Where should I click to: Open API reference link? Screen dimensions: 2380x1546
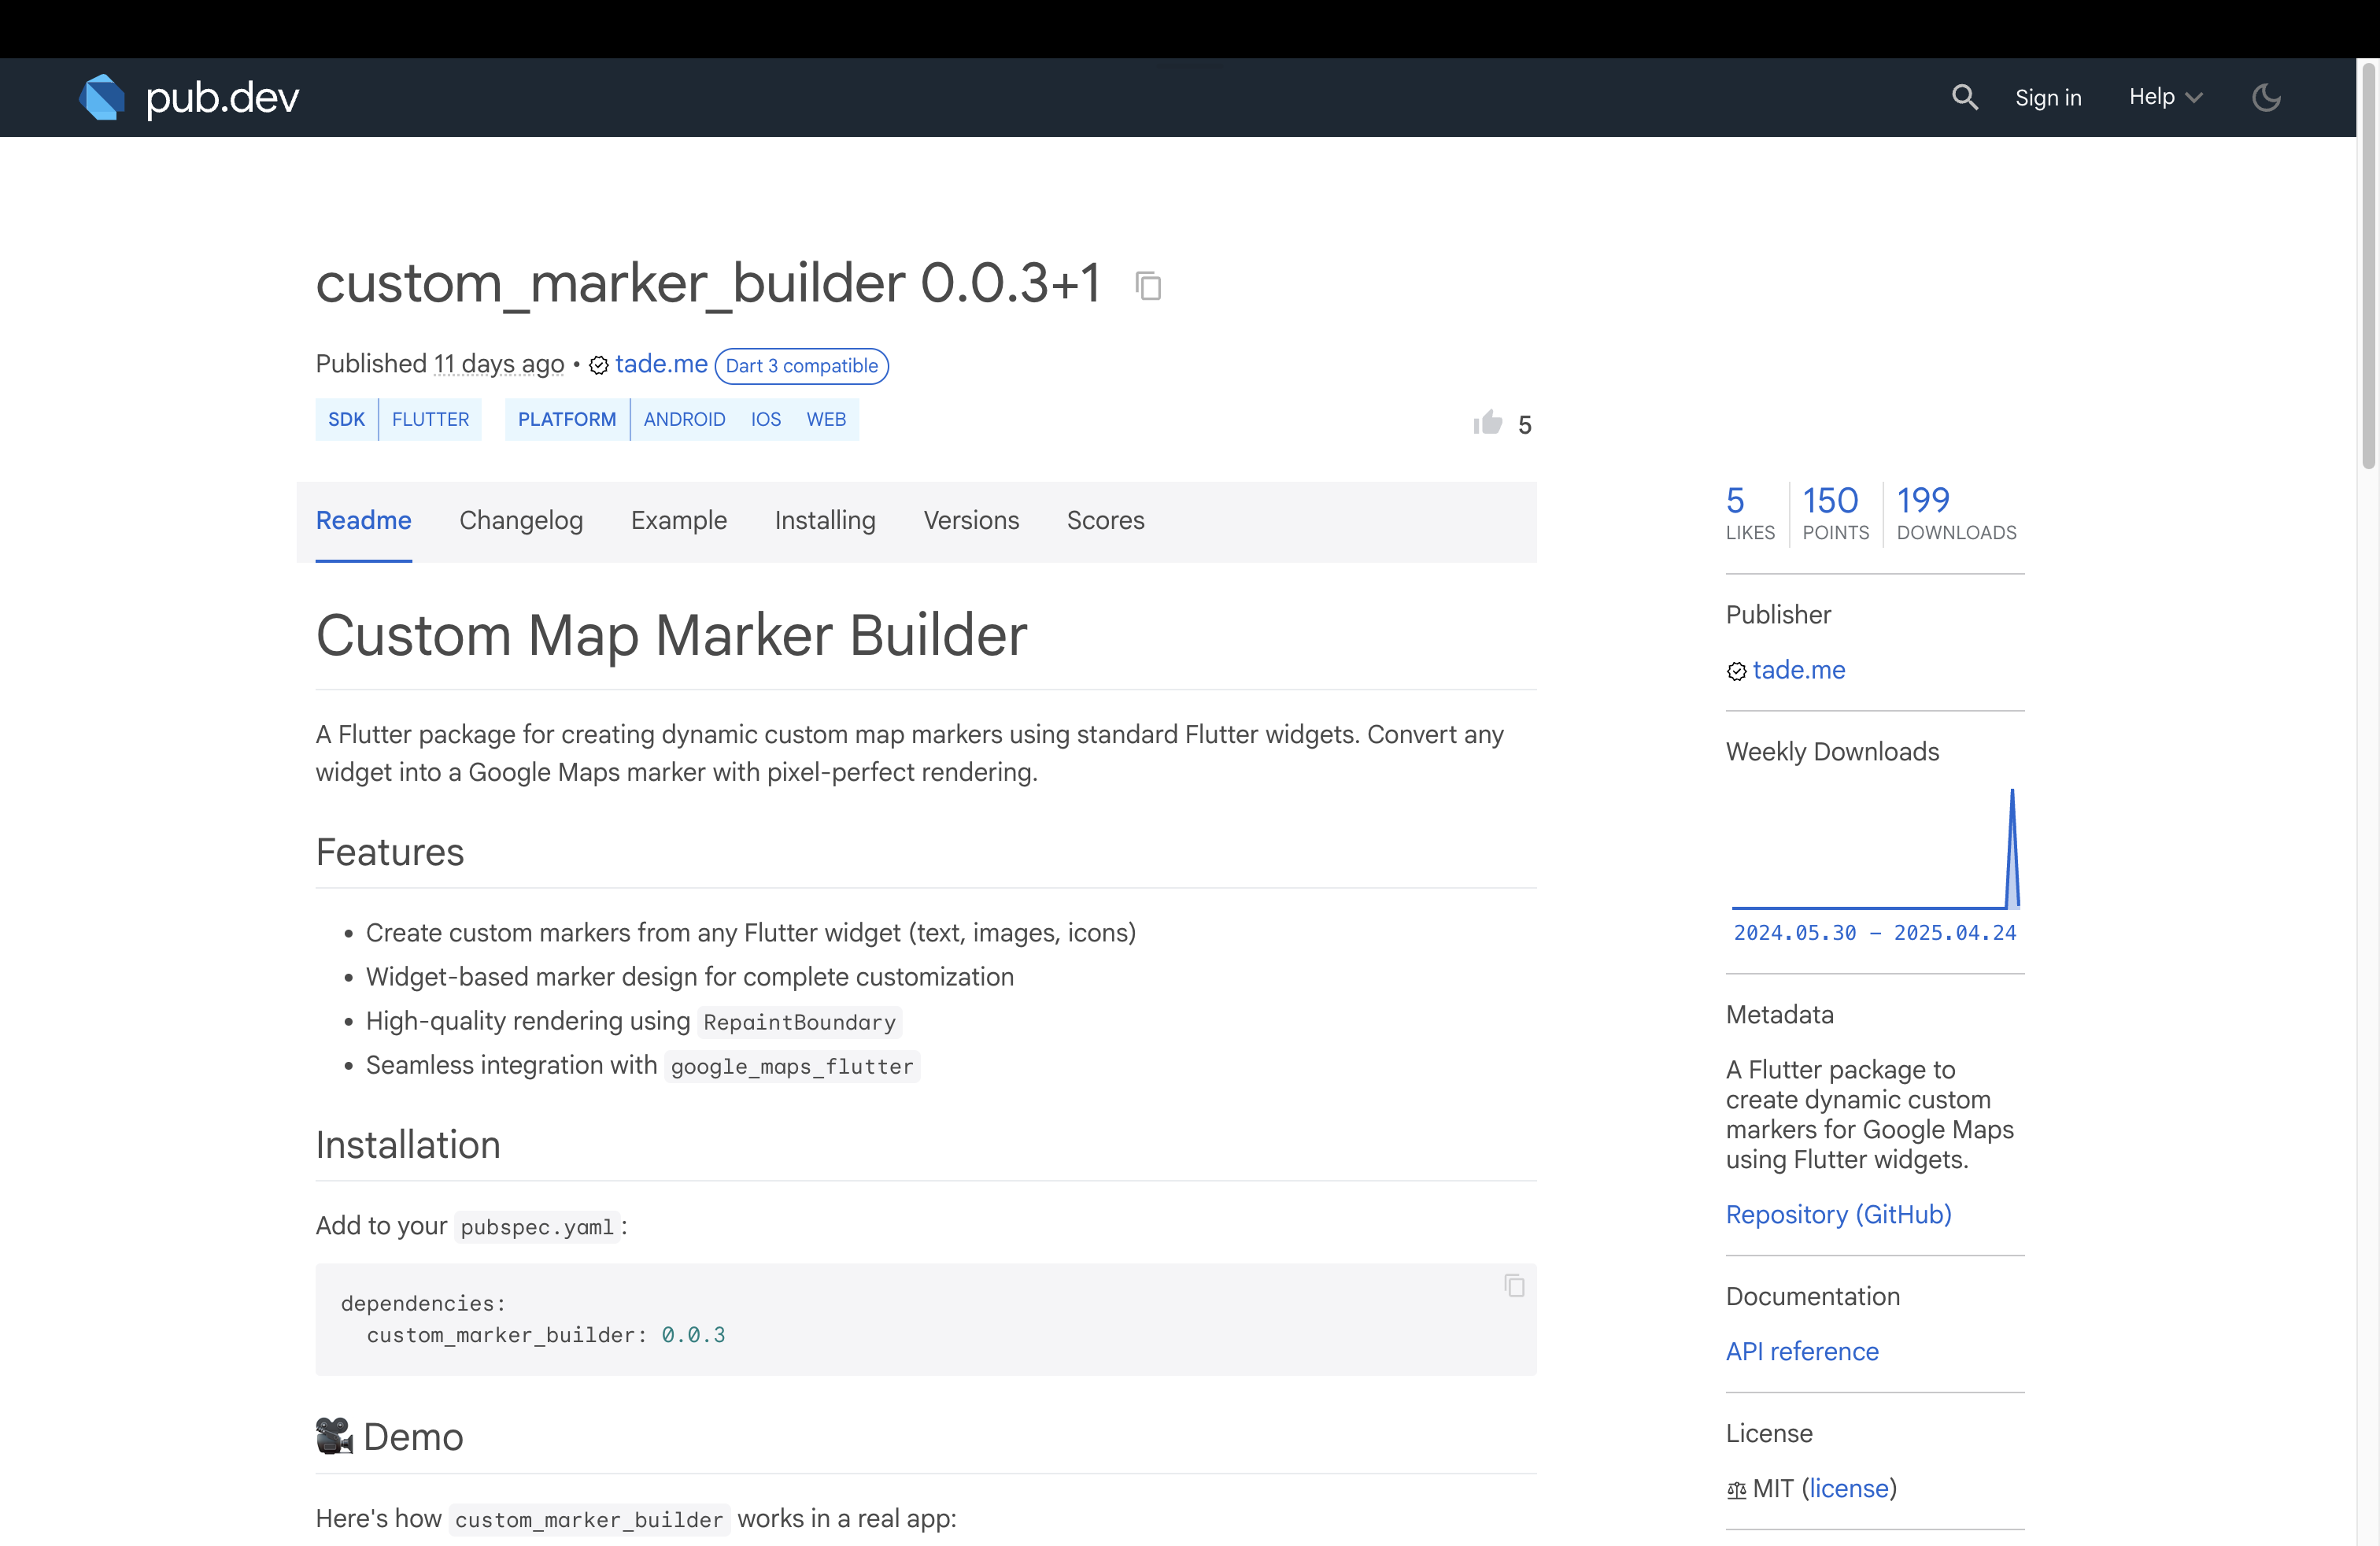1801,1351
